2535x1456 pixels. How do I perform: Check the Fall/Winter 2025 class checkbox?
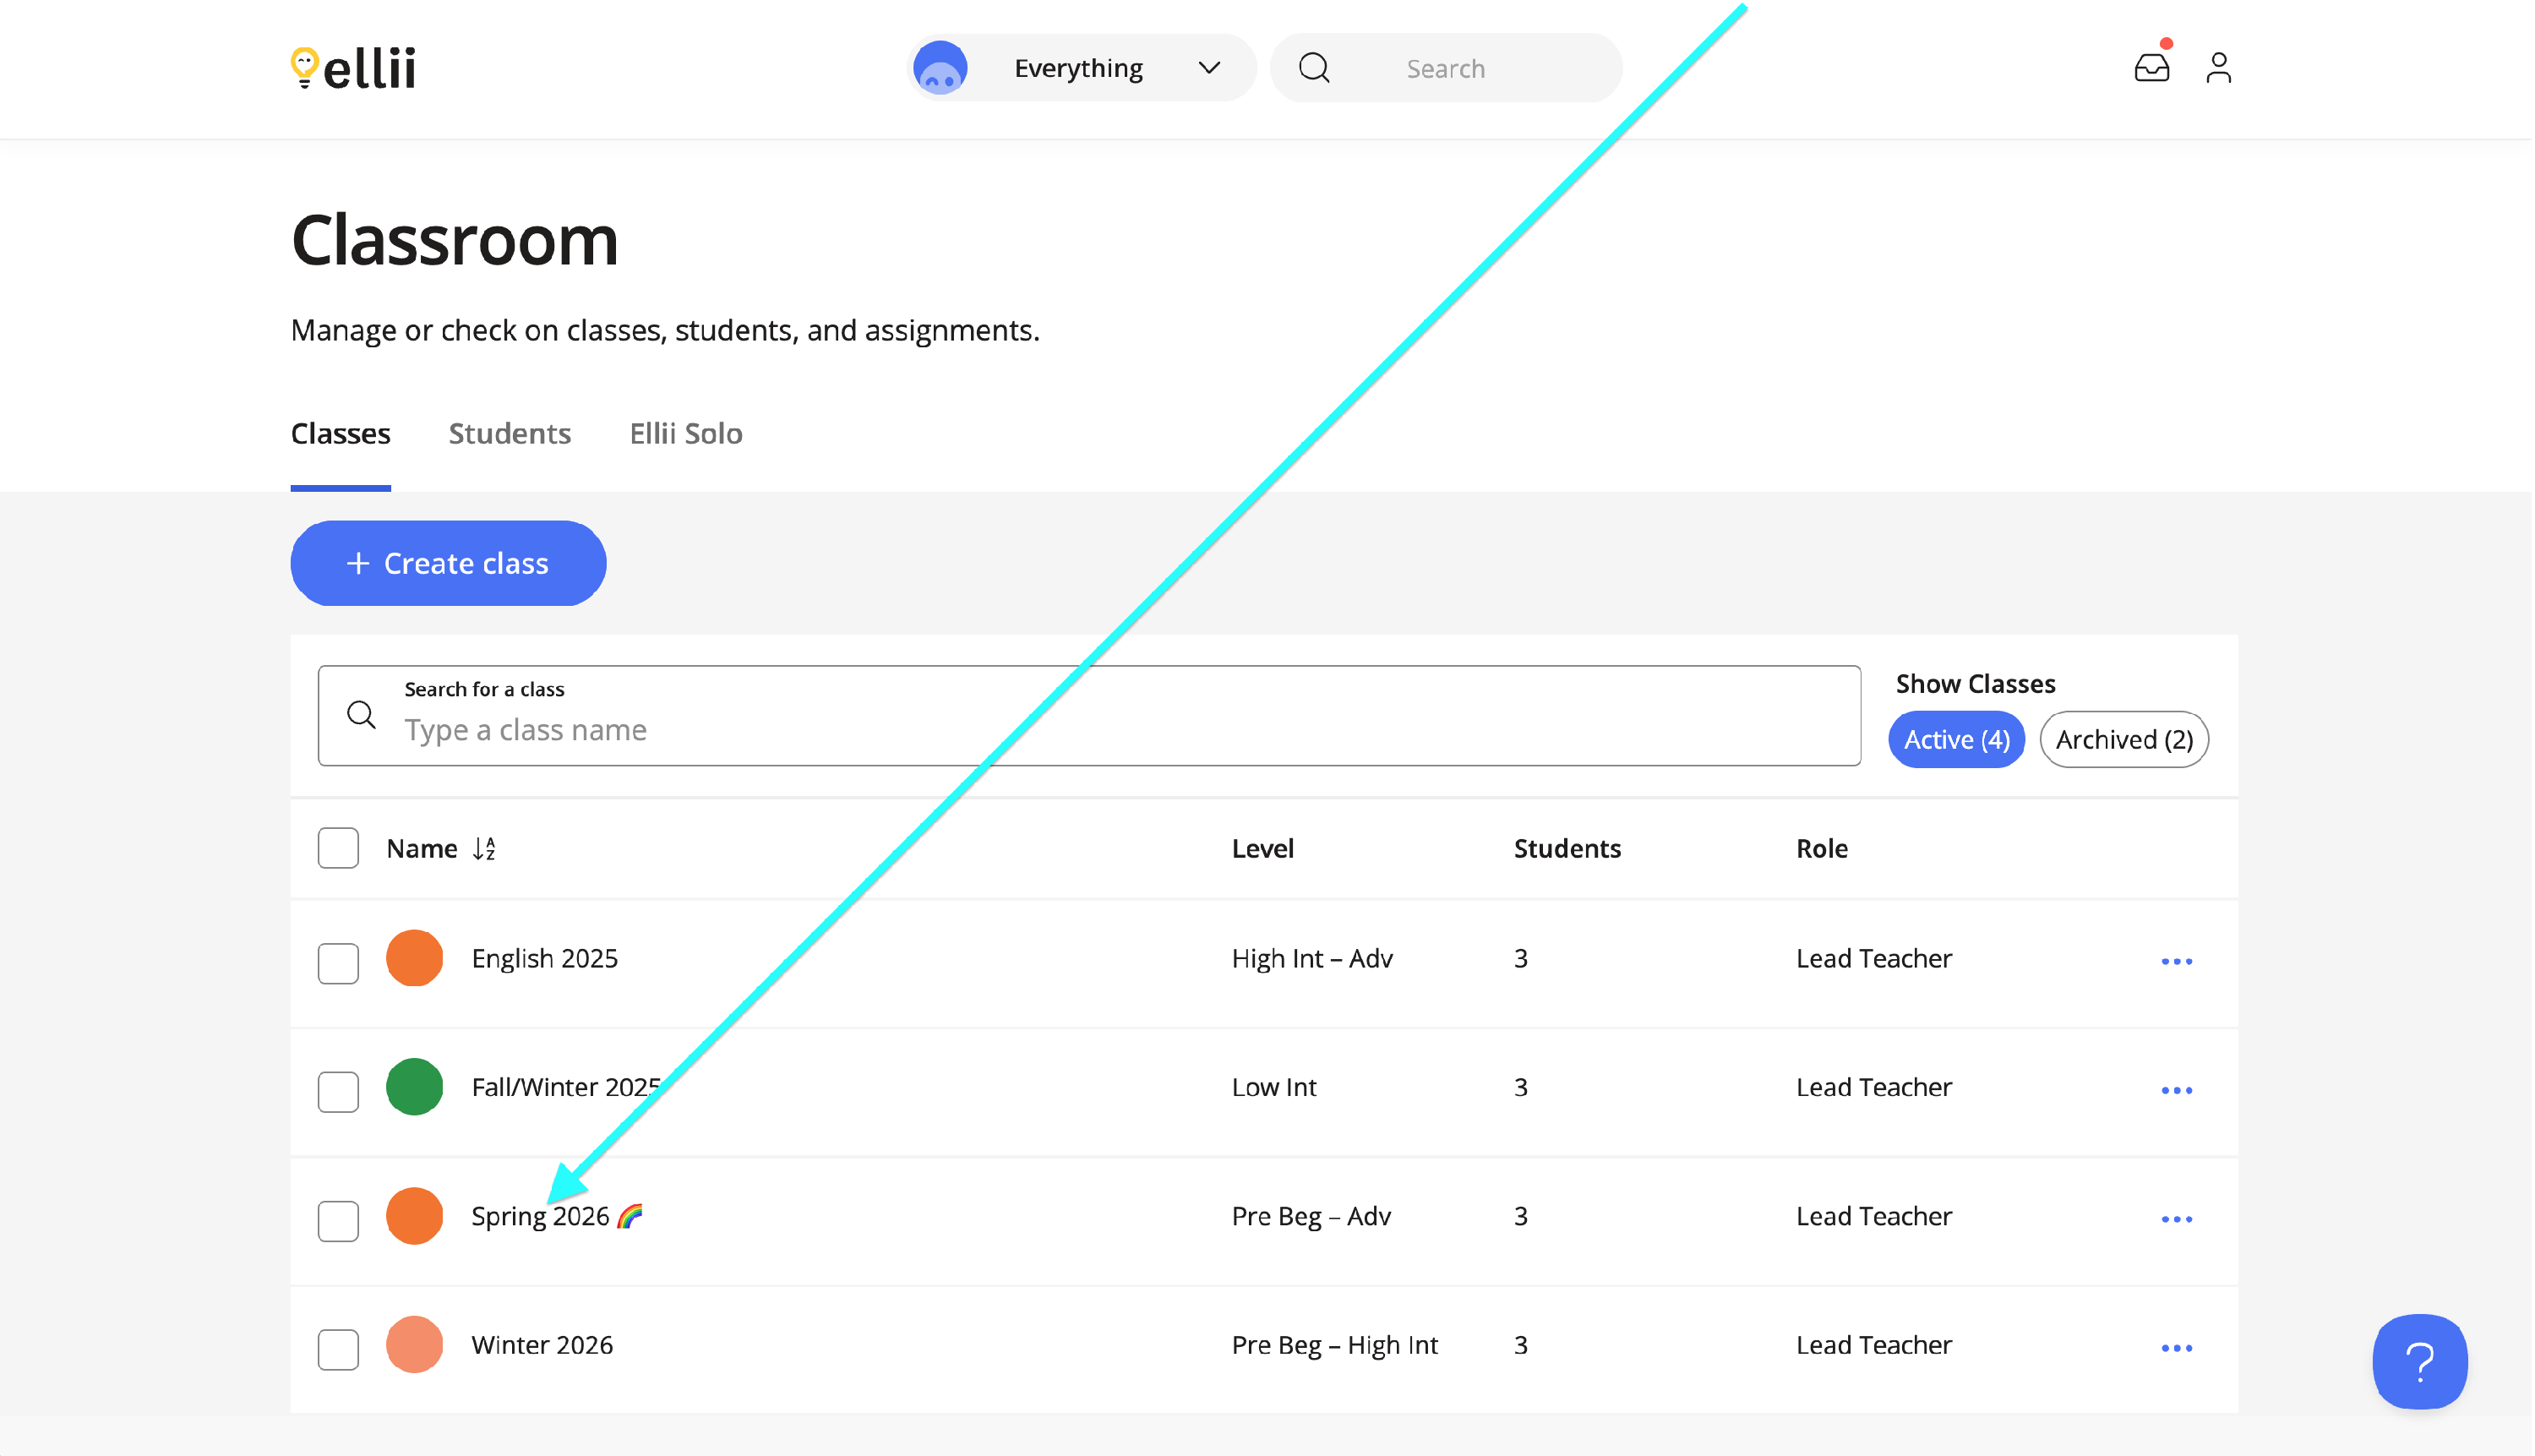pos(338,1092)
